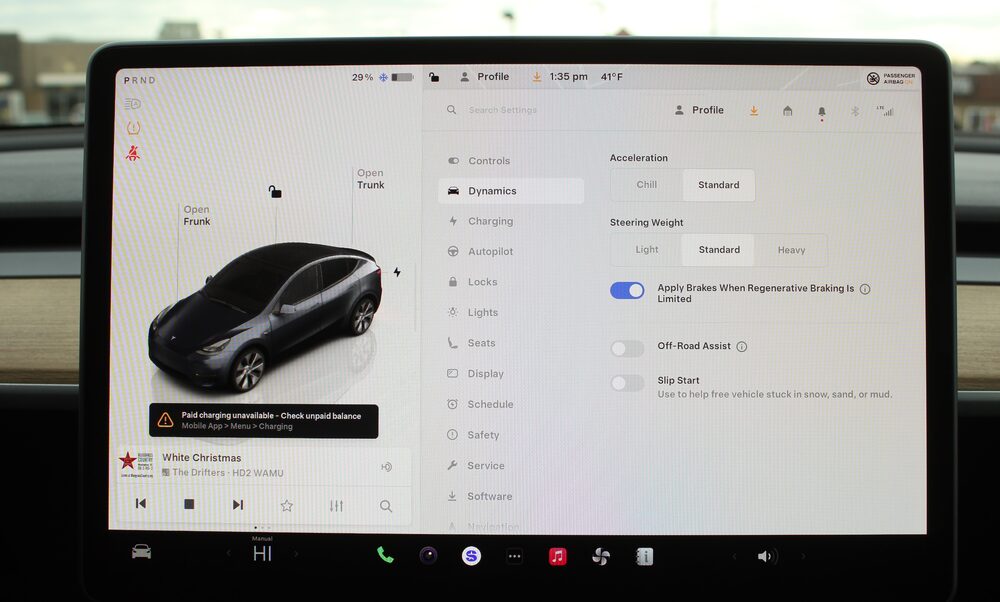
Task: Open the green Phone app in dock
Action: pos(385,556)
